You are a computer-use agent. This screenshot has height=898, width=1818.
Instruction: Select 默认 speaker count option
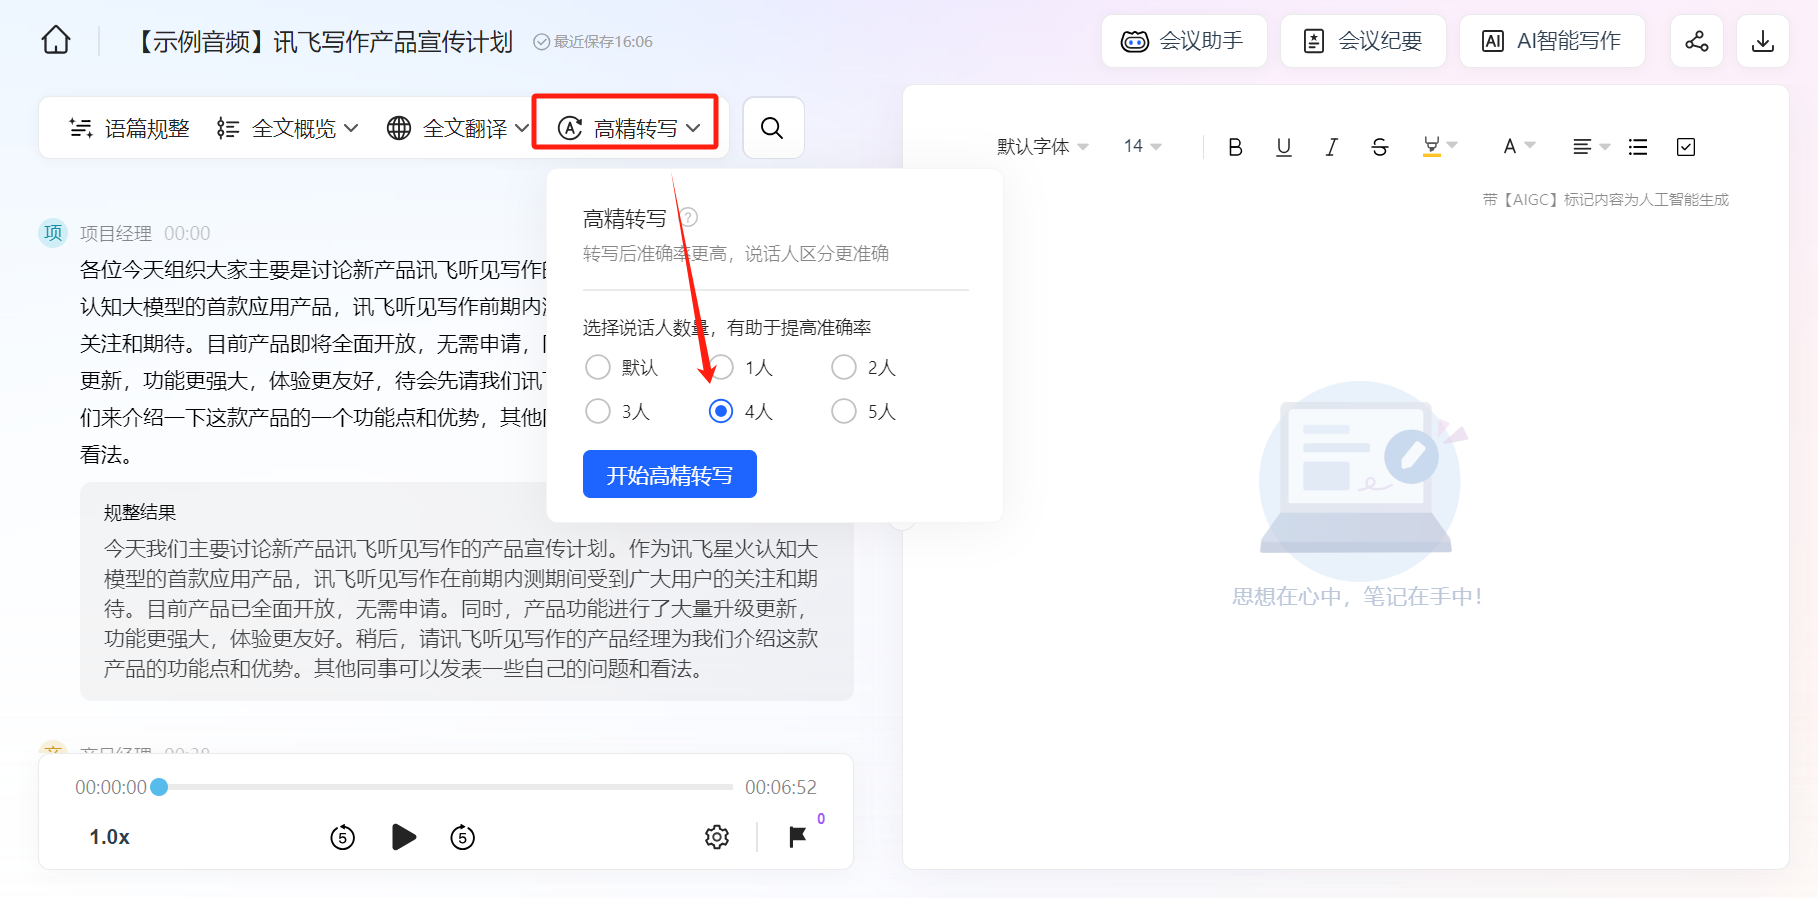(x=621, y=367)
